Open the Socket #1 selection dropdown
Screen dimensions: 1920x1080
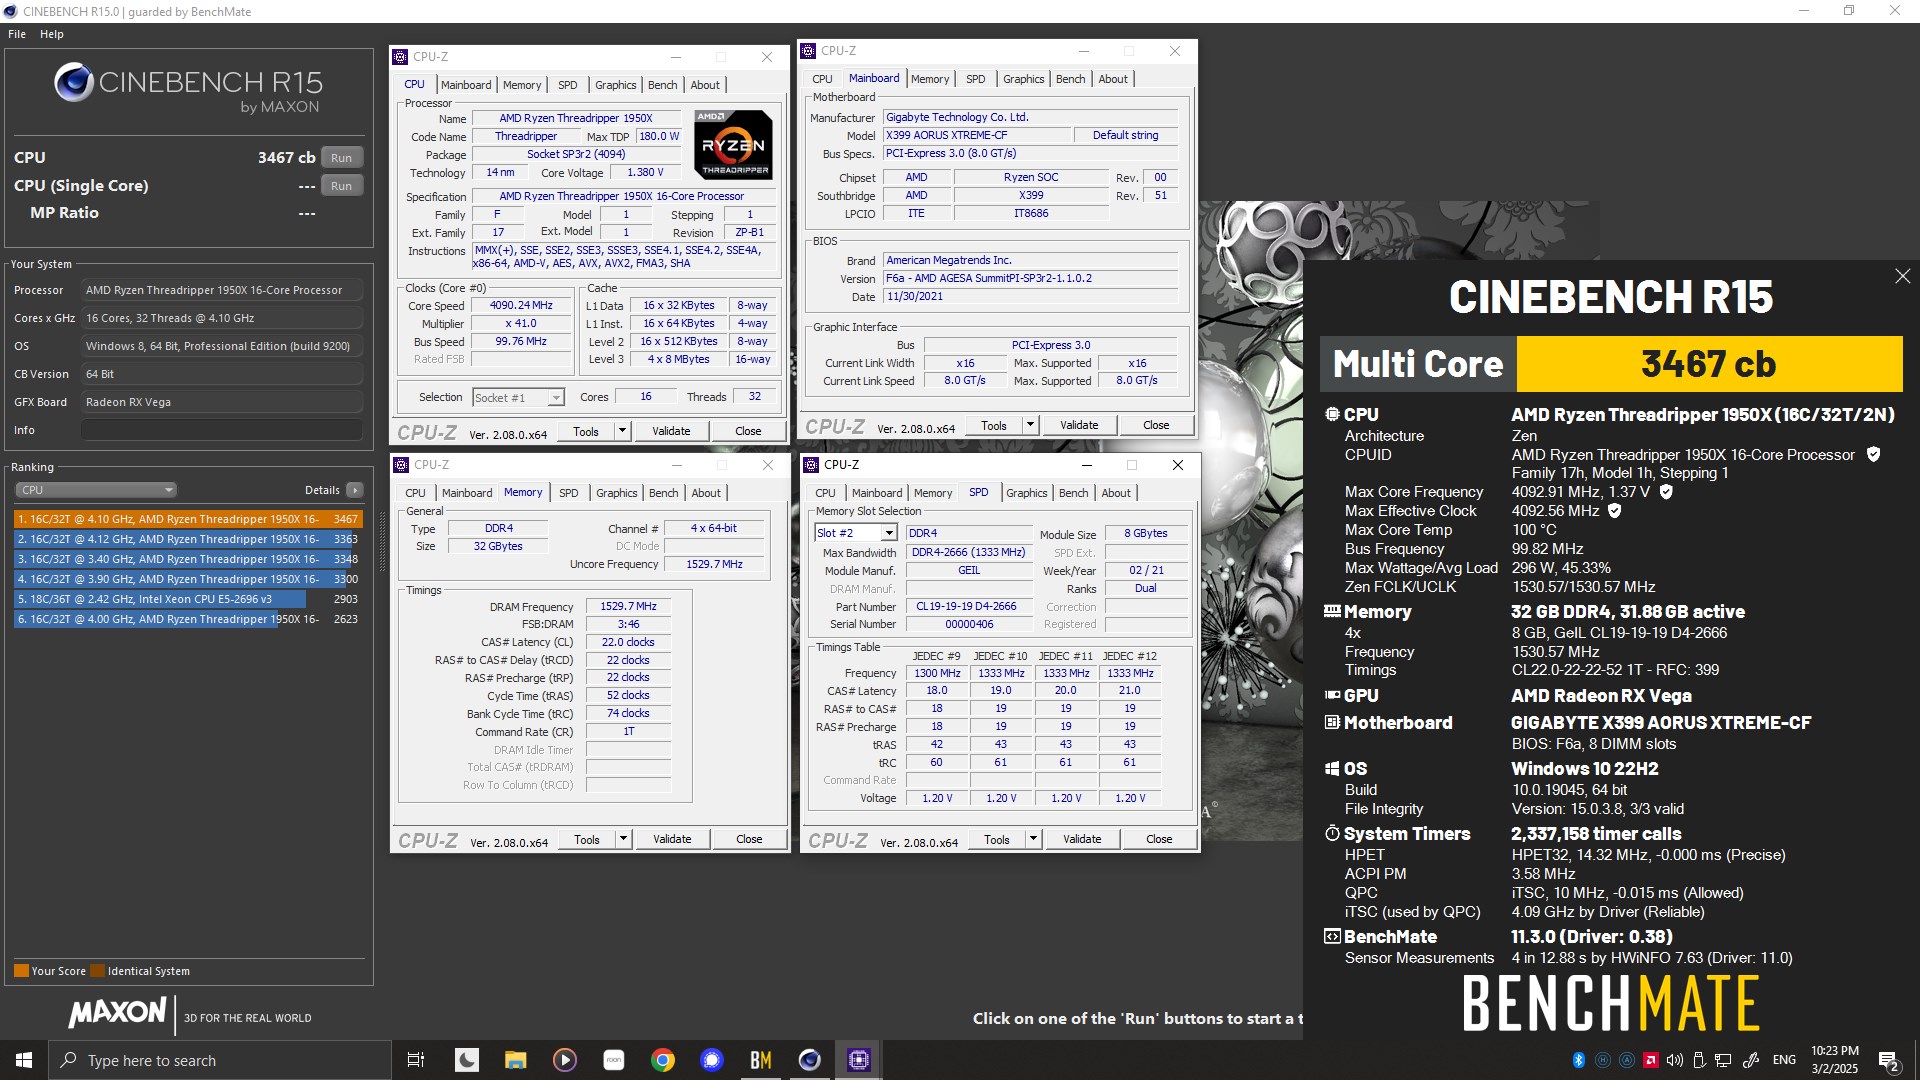(x=518, y=398)
